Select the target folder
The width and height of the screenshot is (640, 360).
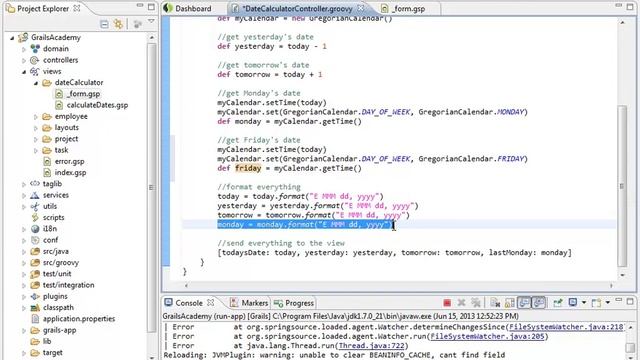52,353
